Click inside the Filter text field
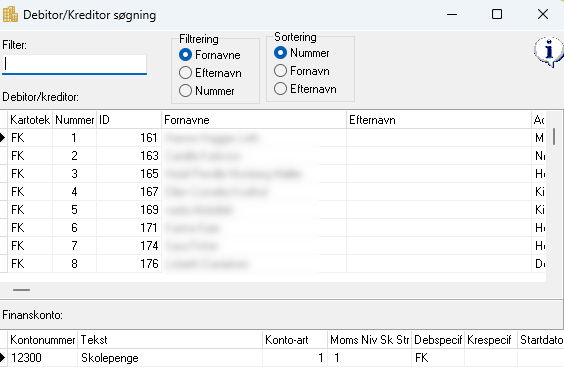Viewport: 564px width, 374px height. pos(74,64)
